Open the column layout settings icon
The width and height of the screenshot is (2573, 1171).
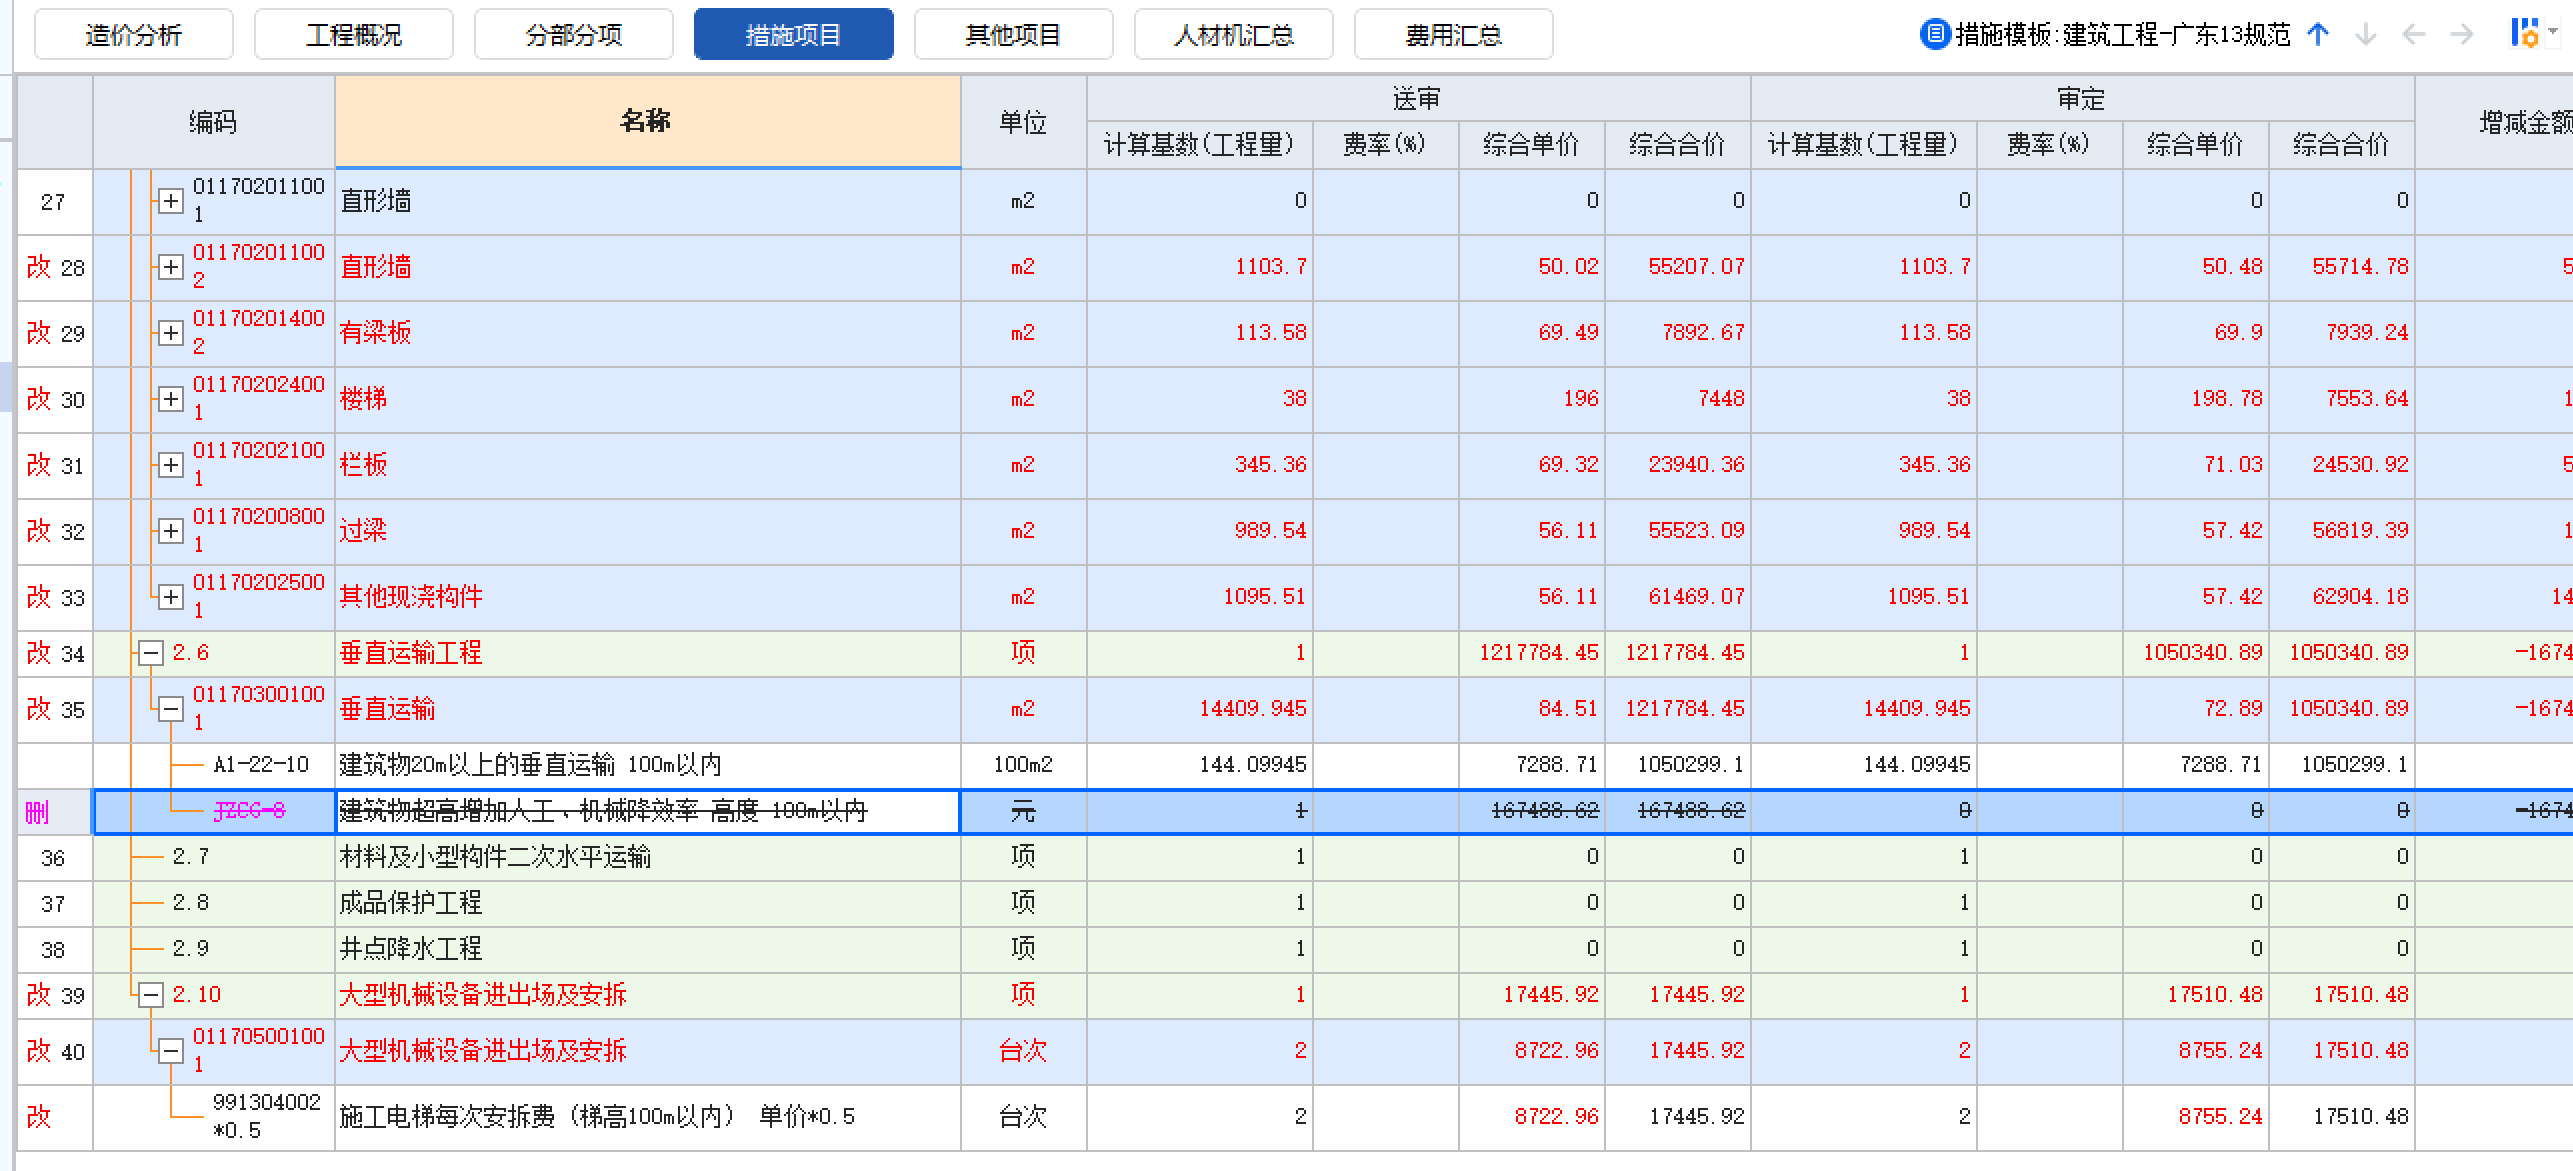[2528, 33]
